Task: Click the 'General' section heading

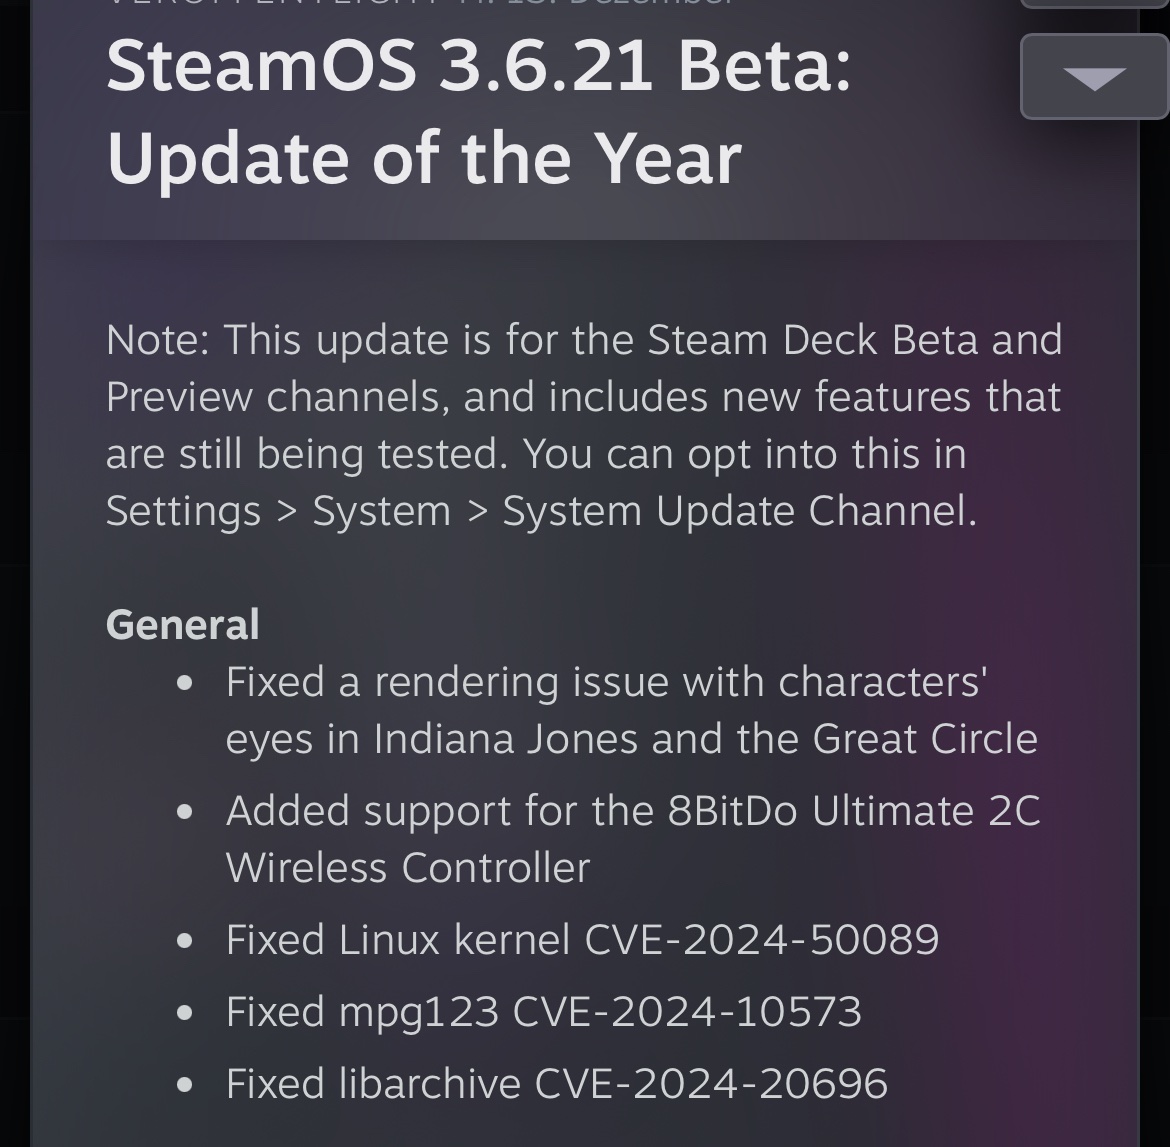Action: point(182,625)
